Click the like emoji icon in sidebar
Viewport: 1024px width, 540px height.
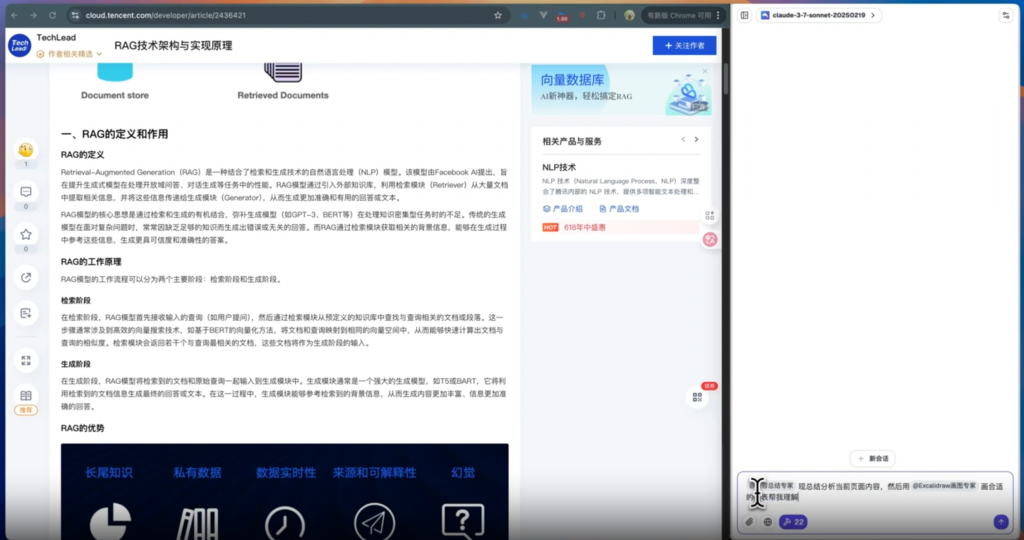26,150
